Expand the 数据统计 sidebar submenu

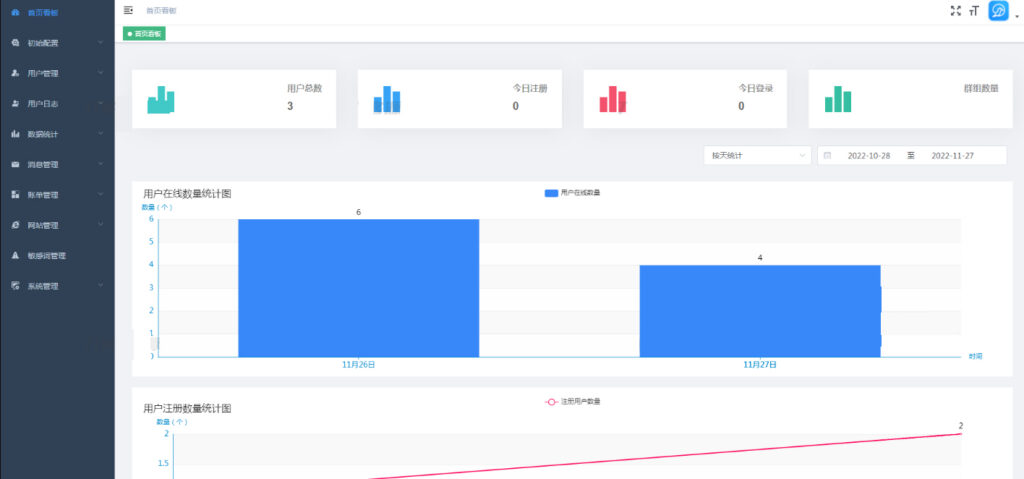coord(57,134)
